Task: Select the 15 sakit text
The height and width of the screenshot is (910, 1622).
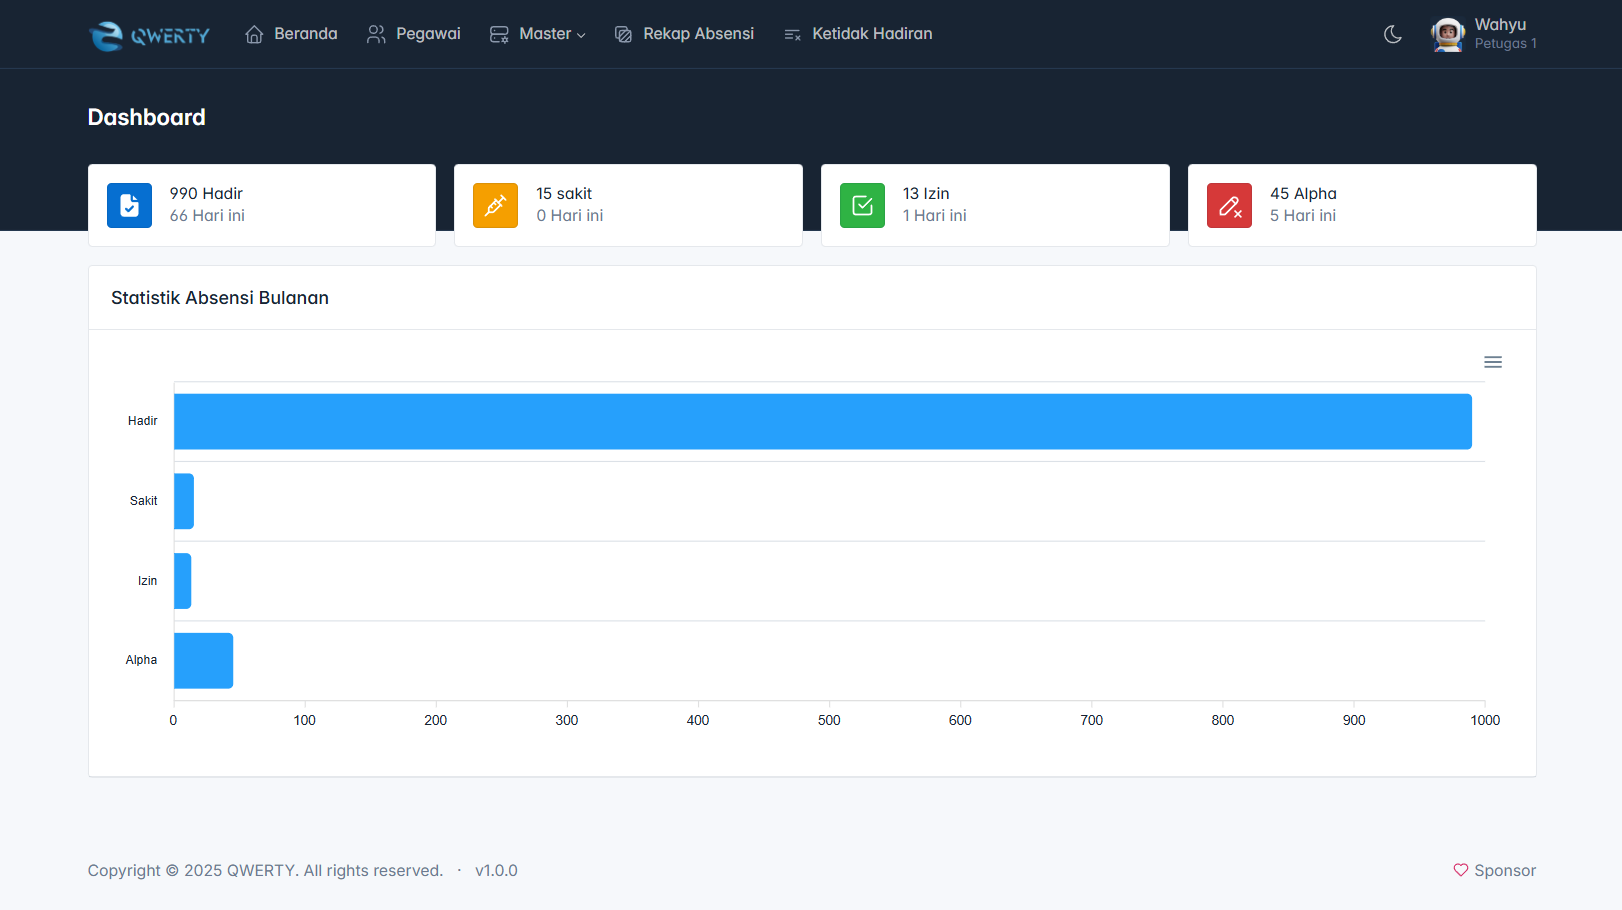Action: [x=564, y=194]
